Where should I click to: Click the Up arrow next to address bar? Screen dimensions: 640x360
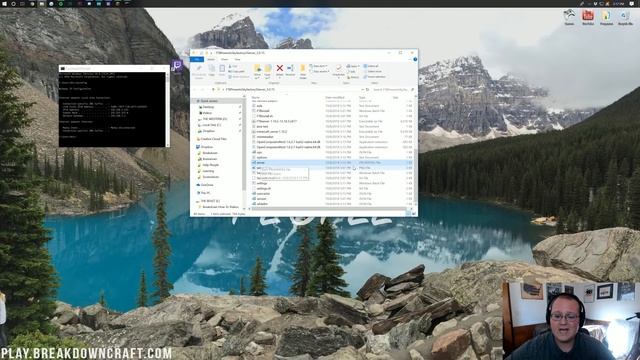click(x=213, y=89)
